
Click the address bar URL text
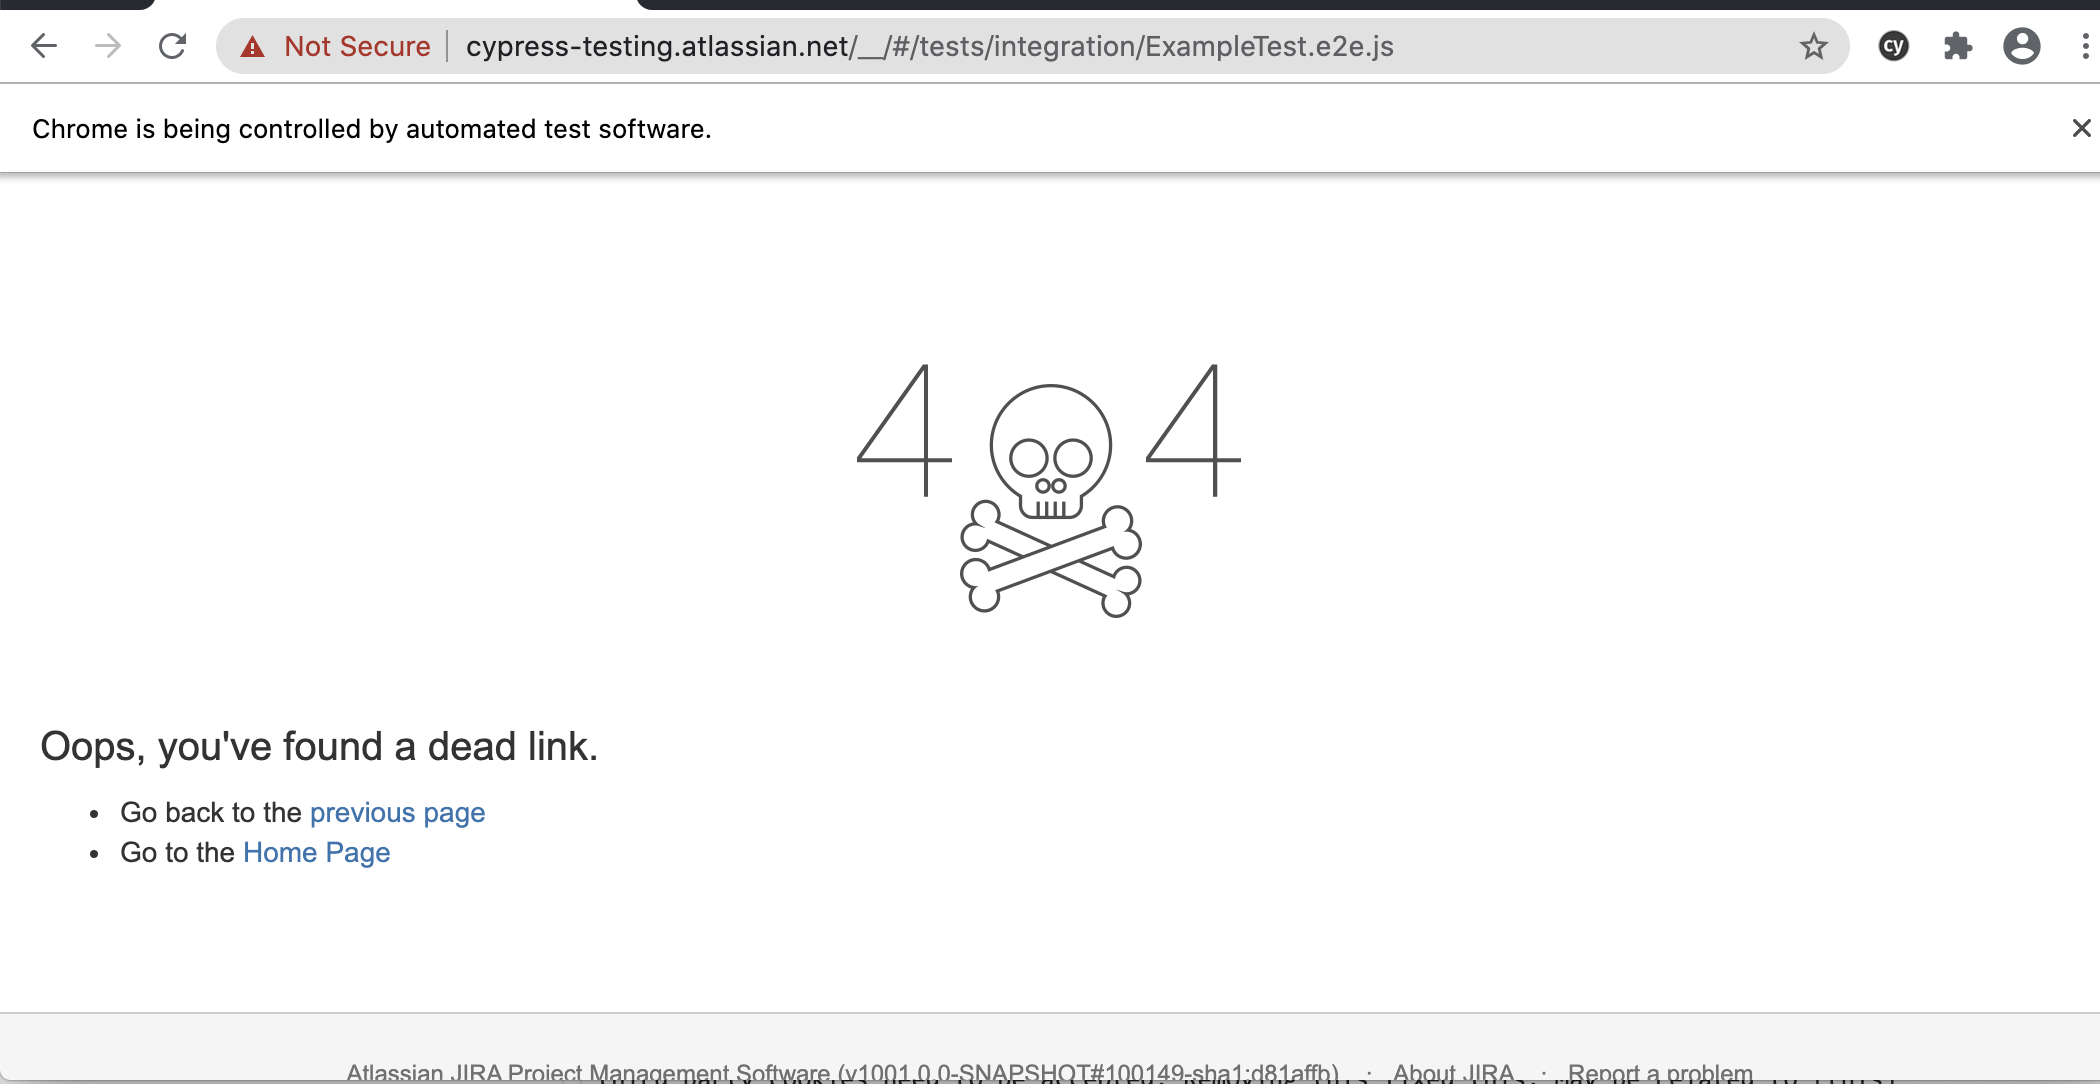[930, 47]
